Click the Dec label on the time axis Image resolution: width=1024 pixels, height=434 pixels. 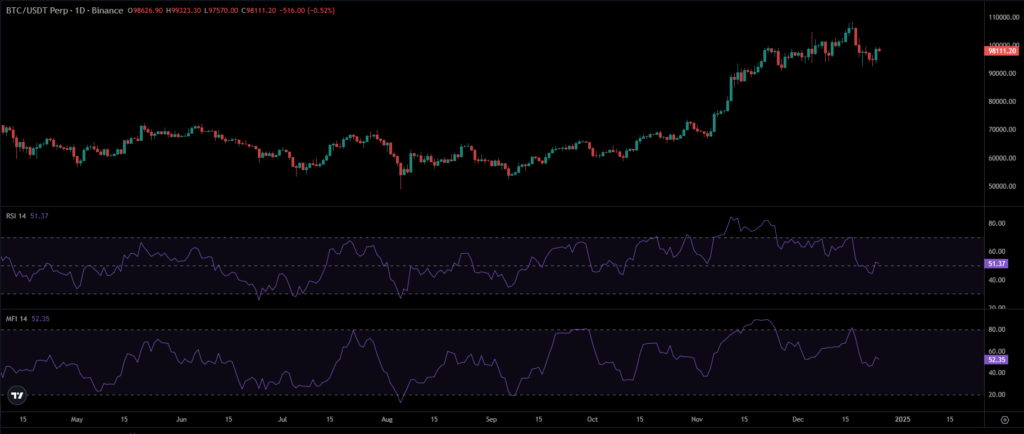799,418
